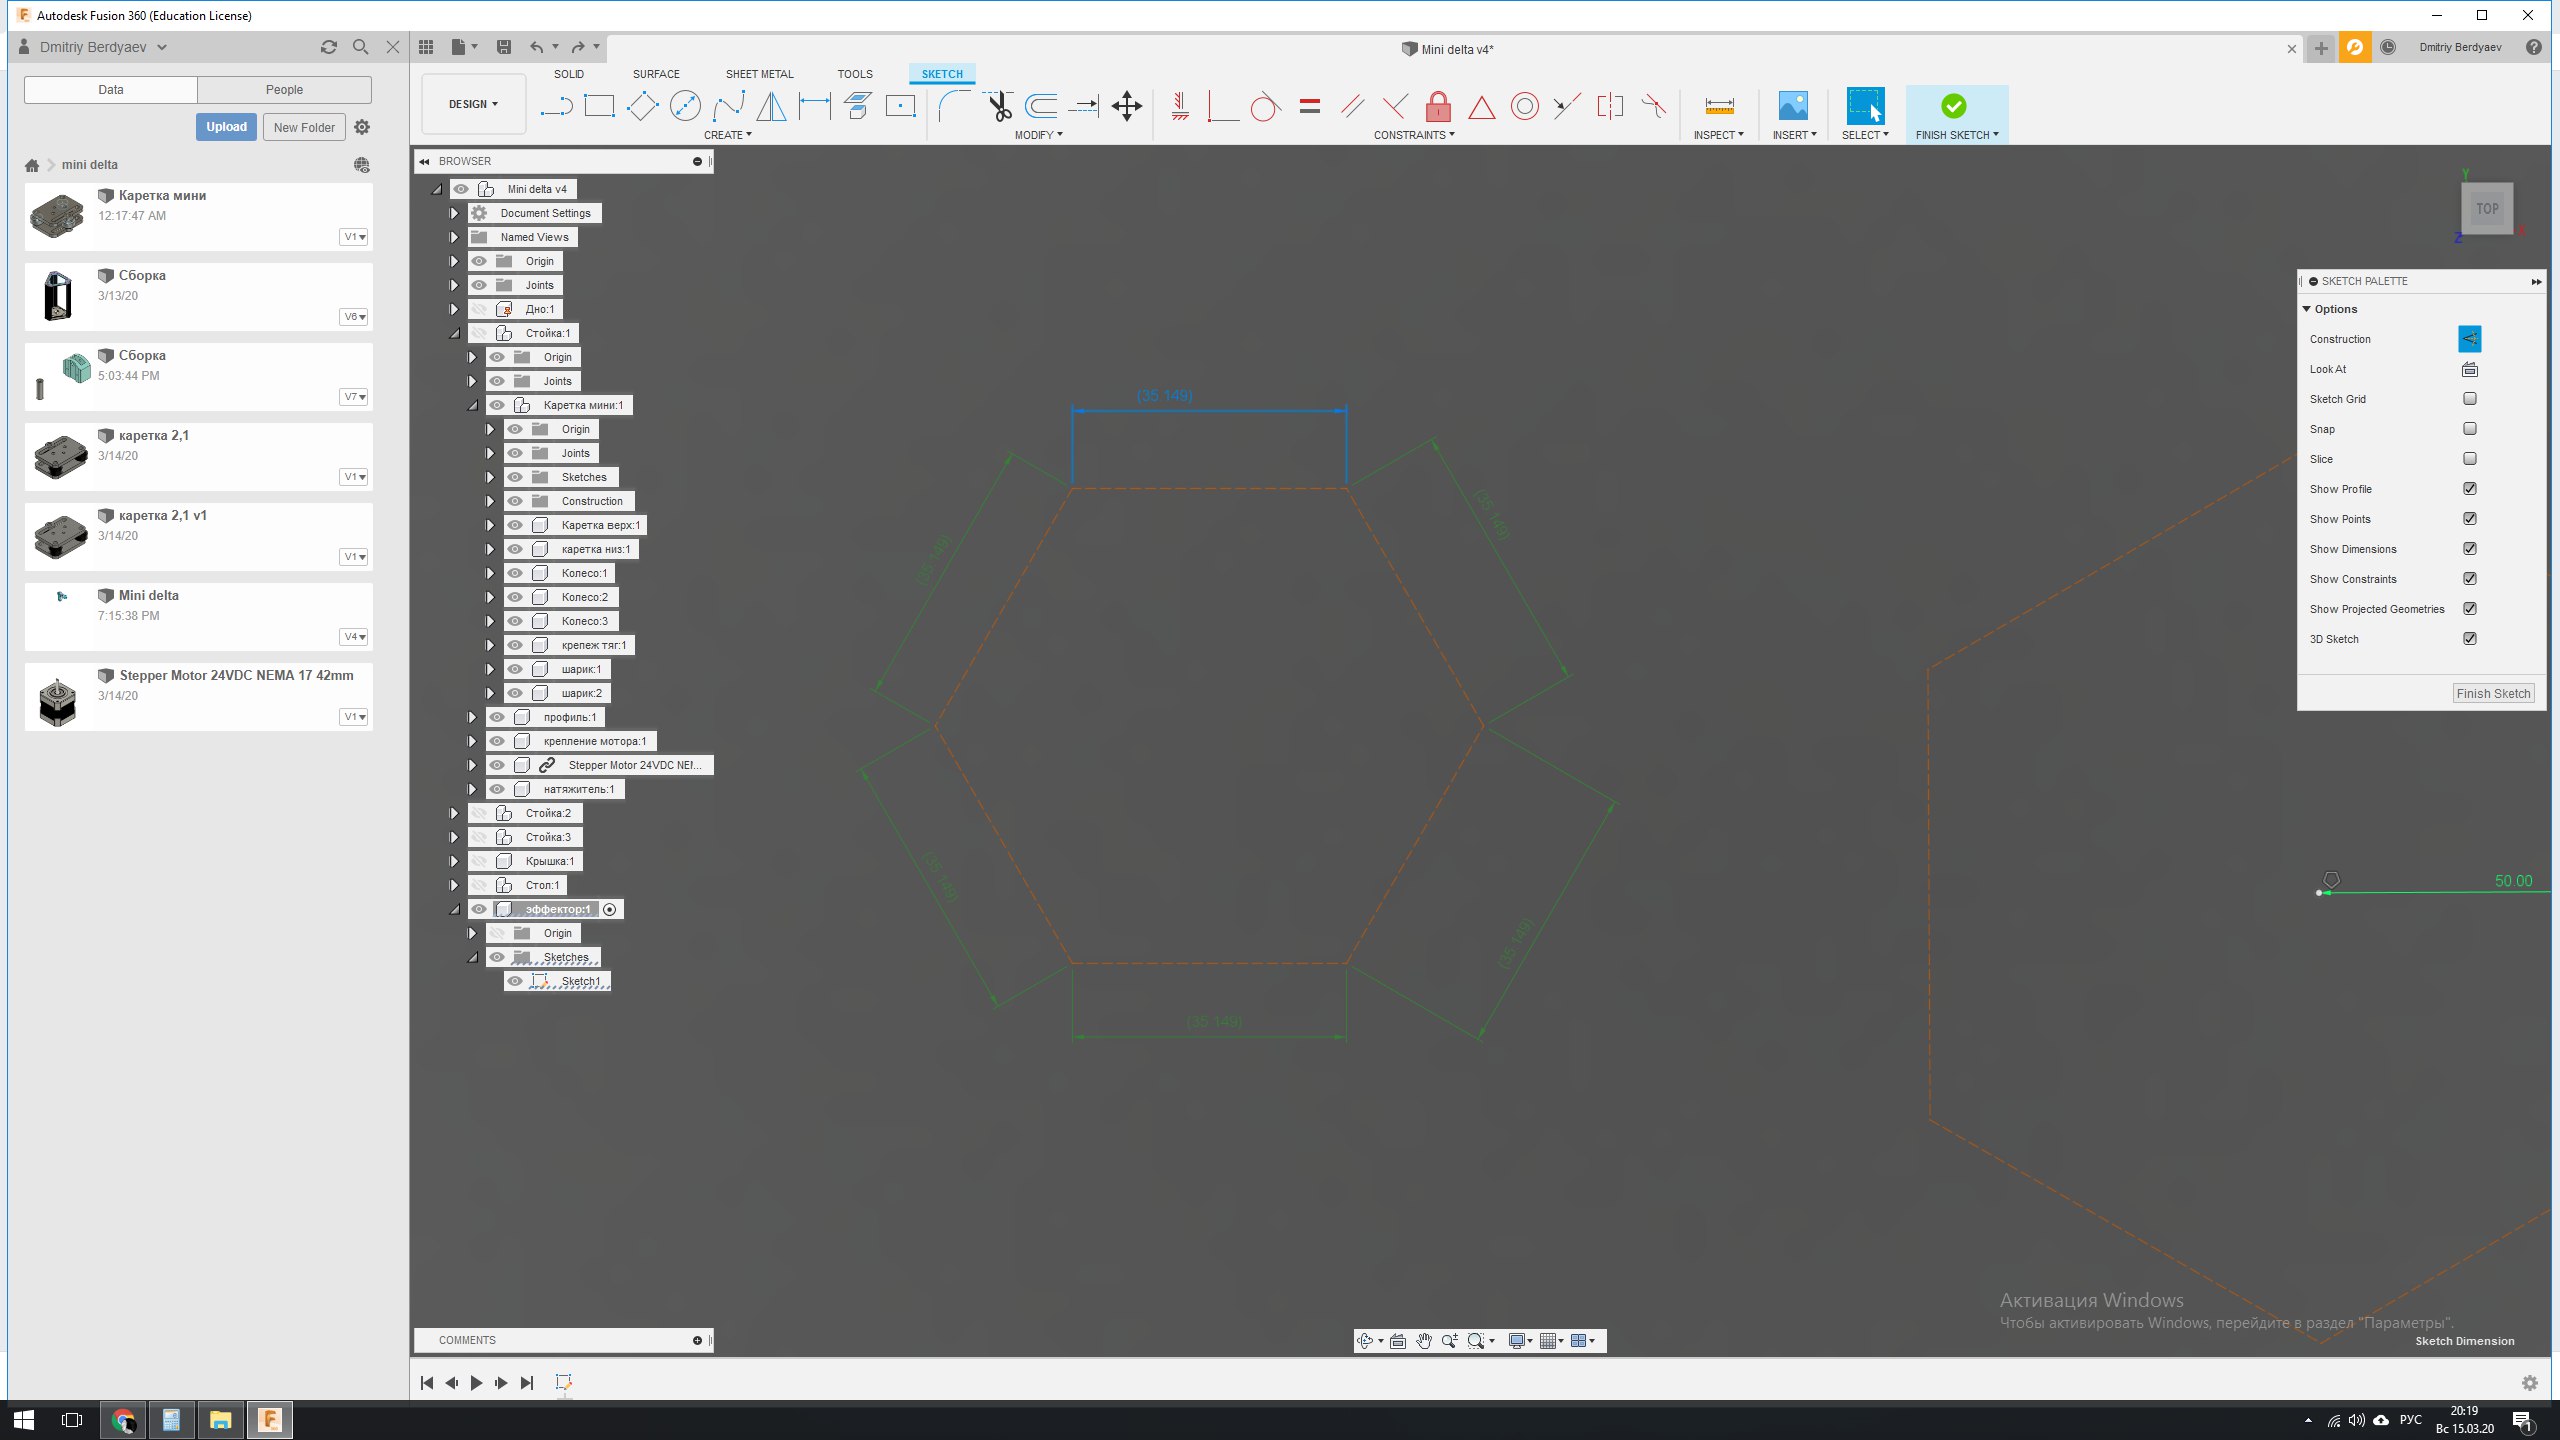The image size is (2560, 1440).
Task: Uncheck Show Dimensions option
Action: point(2470,549)
